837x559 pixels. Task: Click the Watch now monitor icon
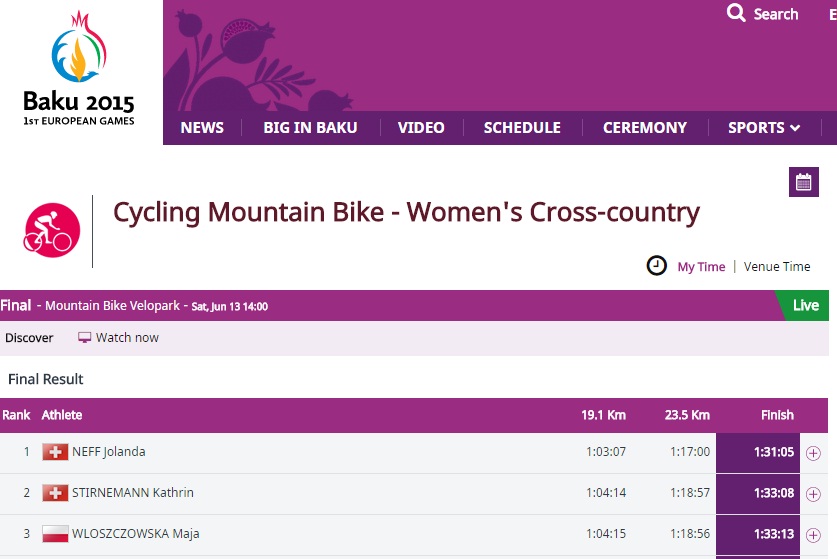[84, 337]
